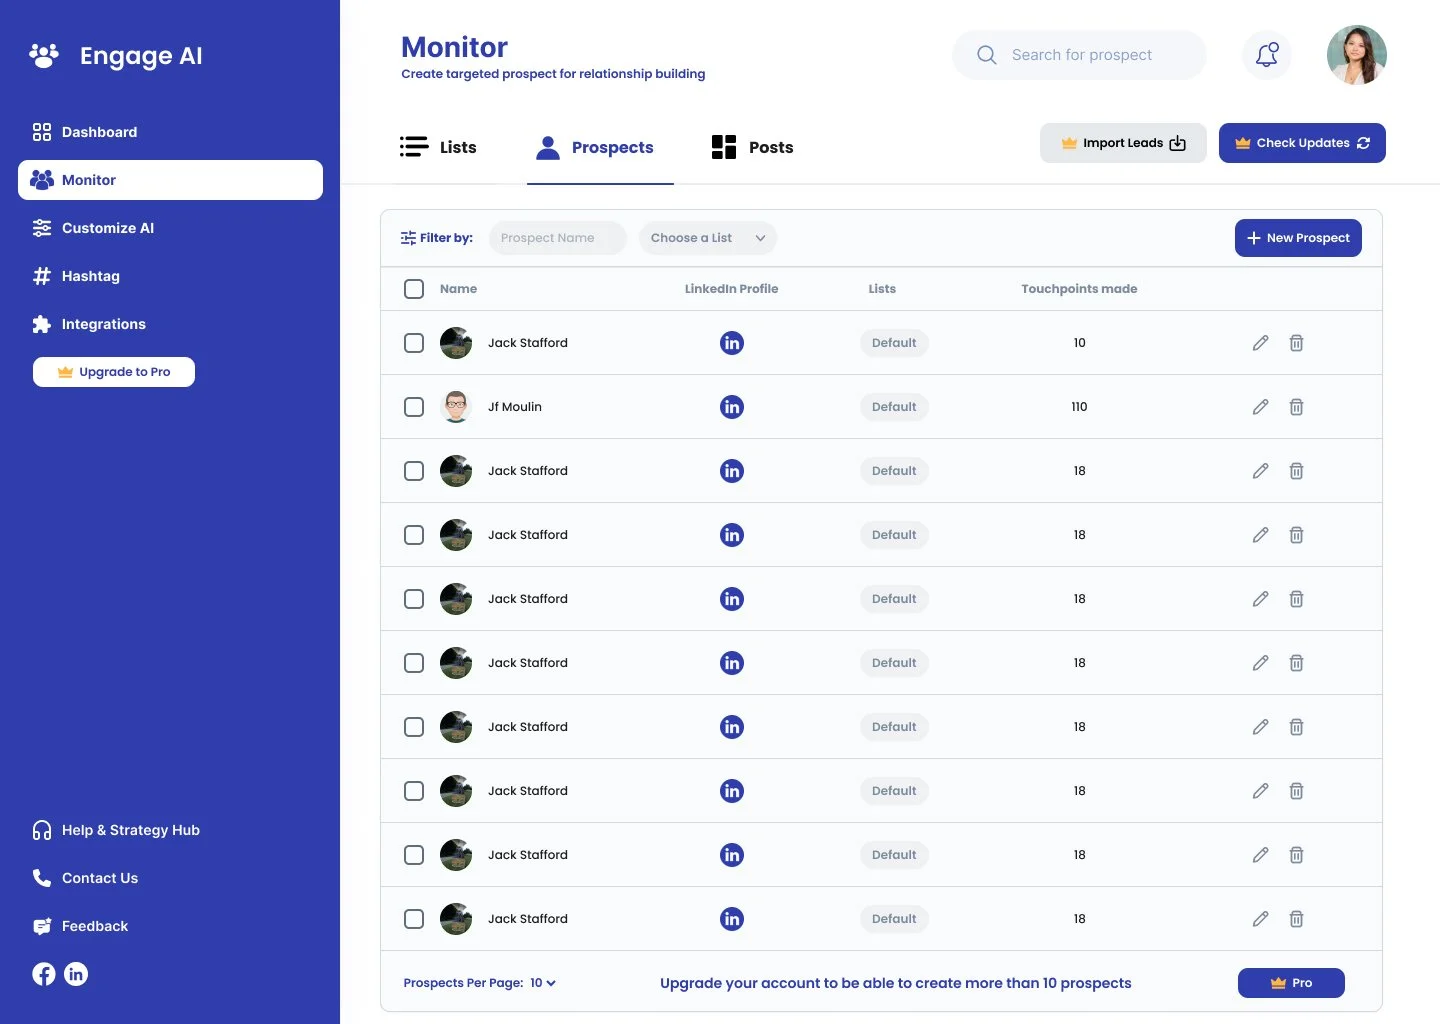This screenshot has width=1440, height=1024.
Task: Click the Lists column header
Action: pos(882,289)
